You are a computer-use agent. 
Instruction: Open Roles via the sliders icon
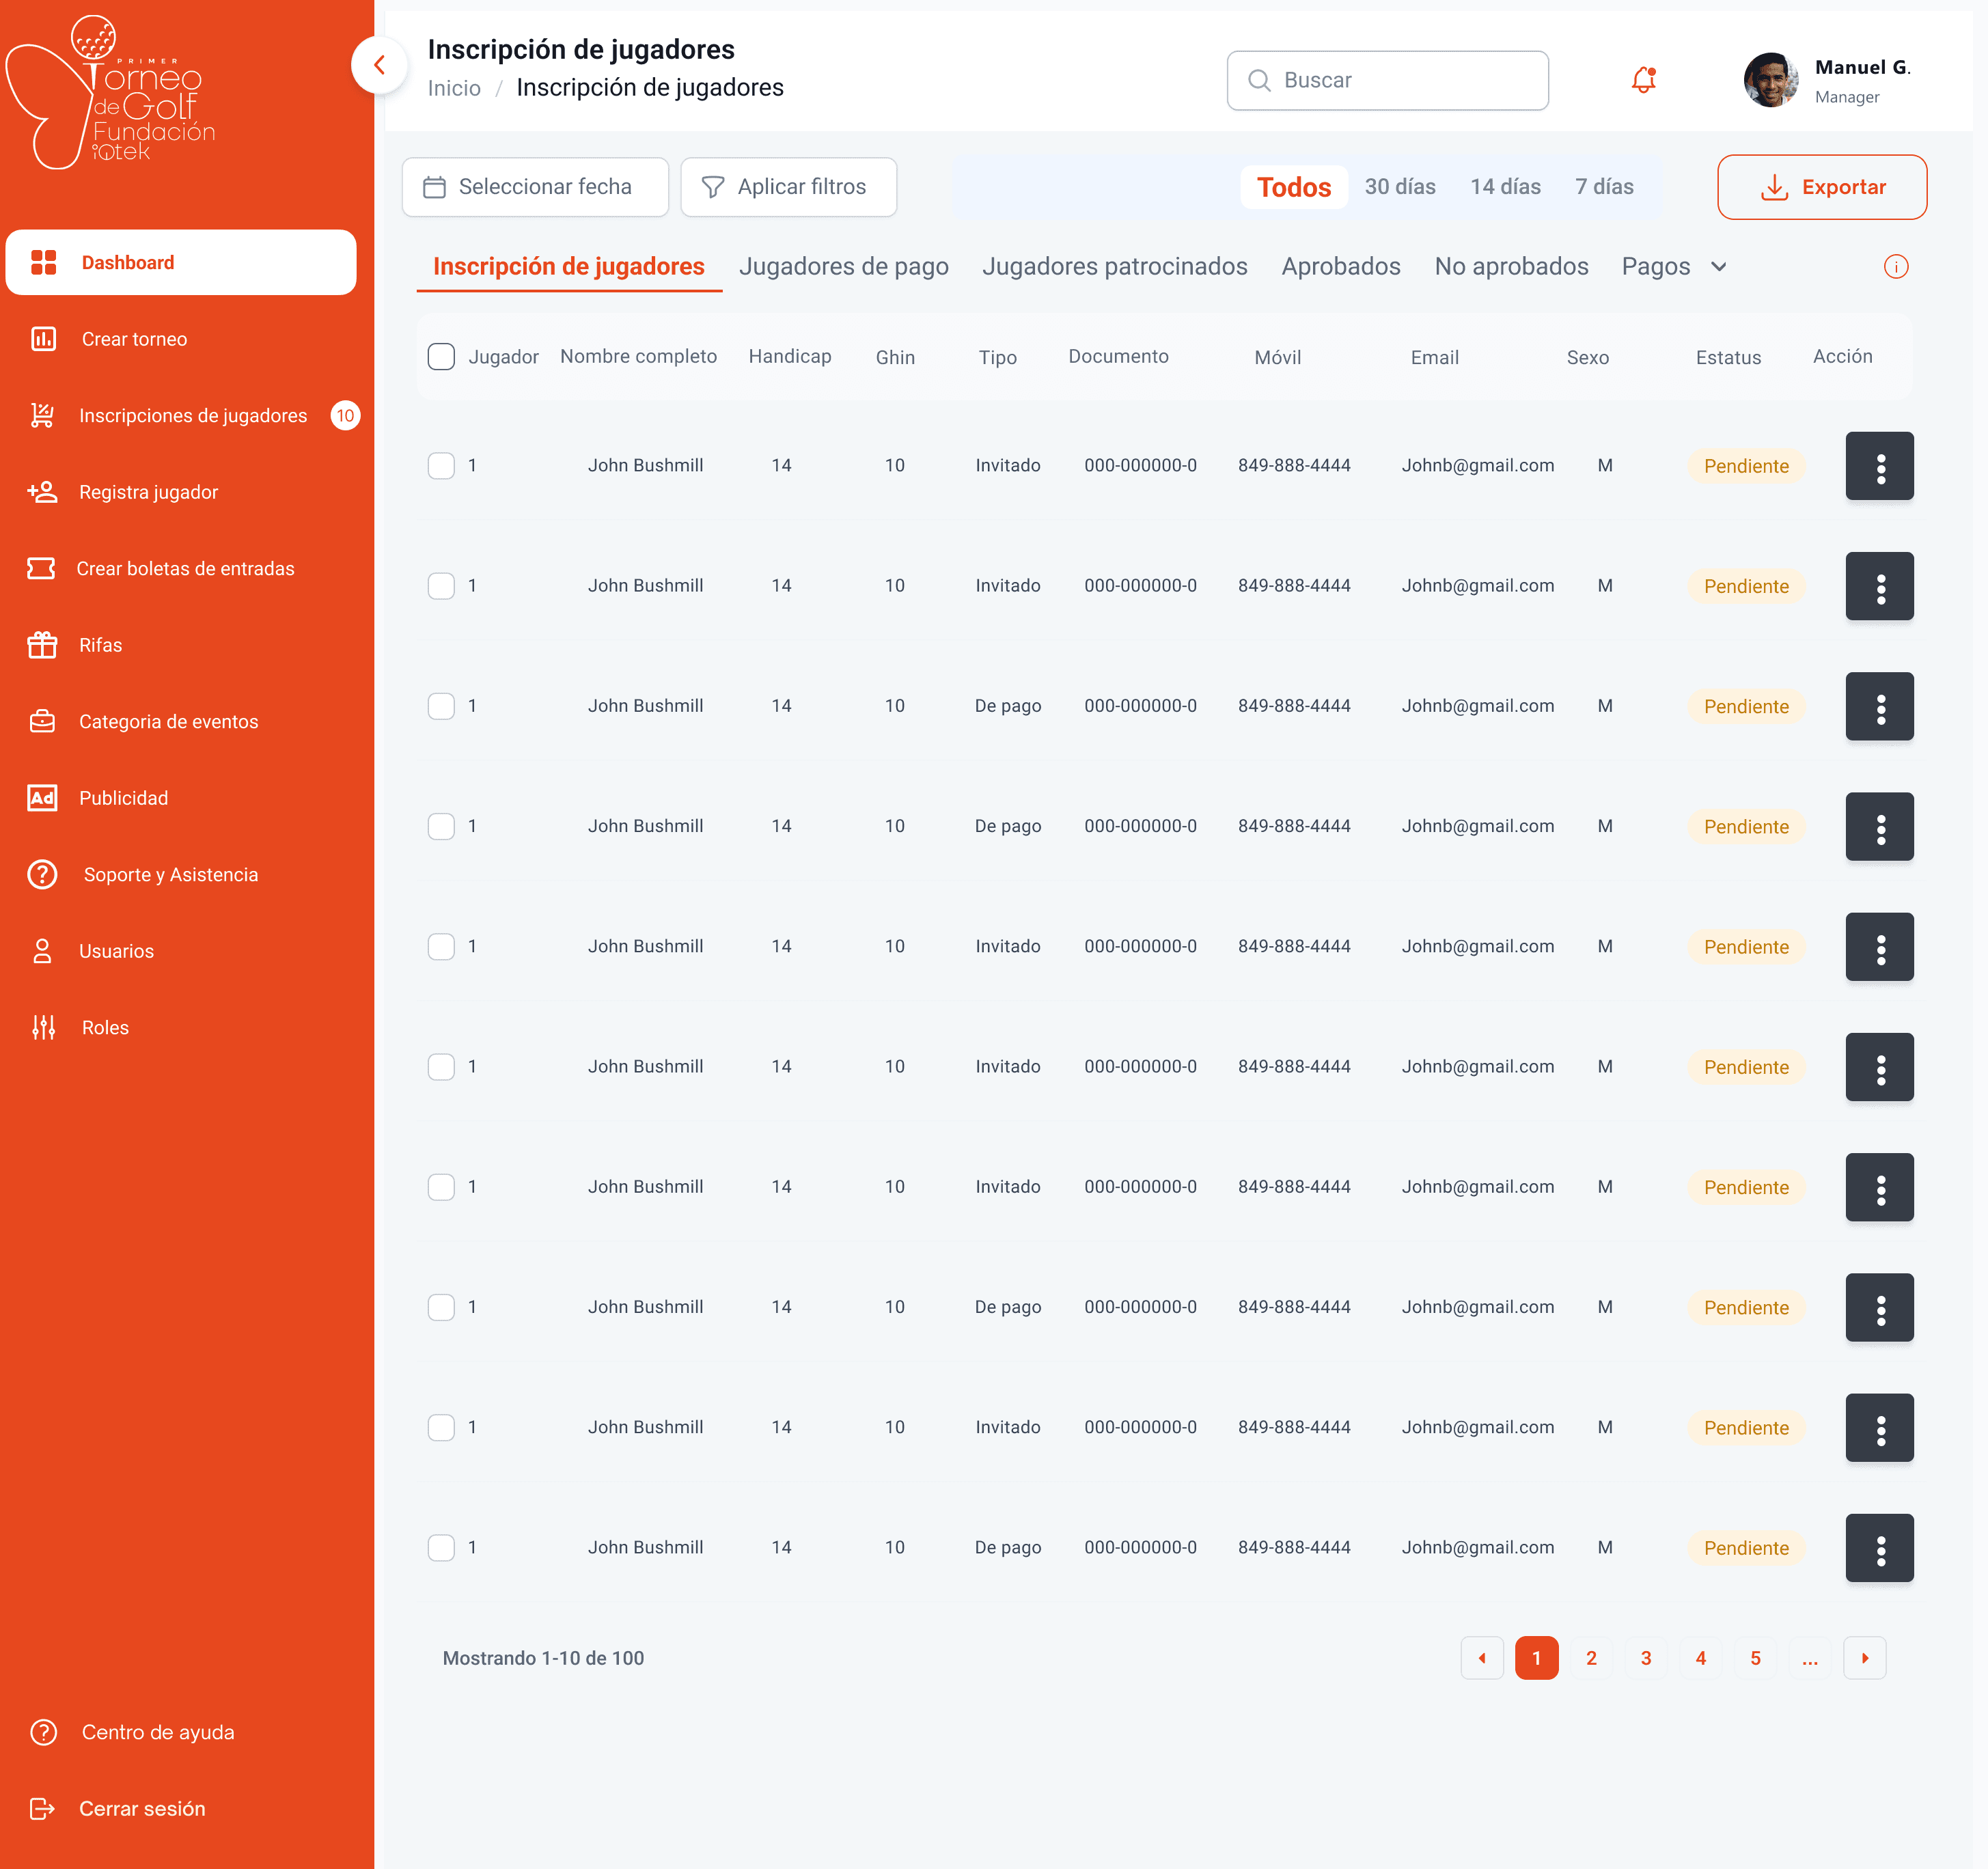point(43,1027)
